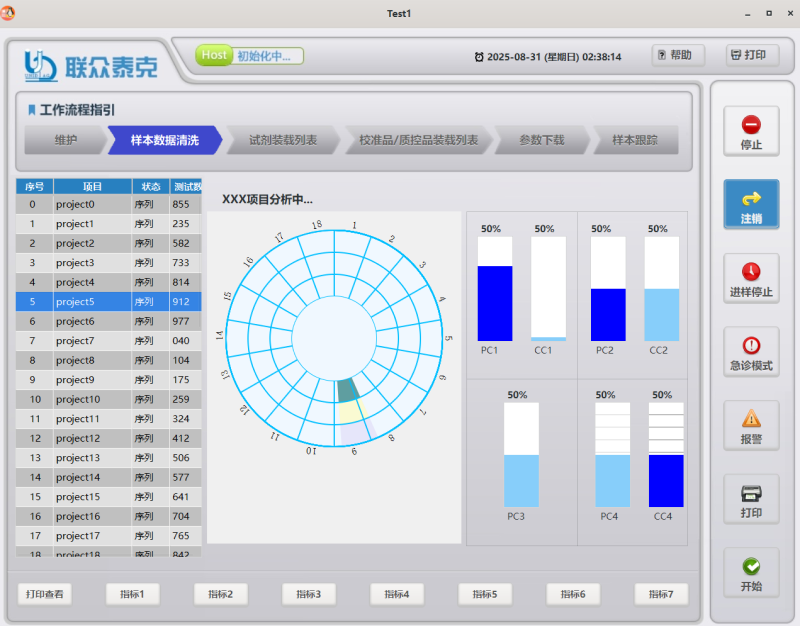Open the 试剂装载列表 workflow step
800x626 pixels.
[283, 140]
